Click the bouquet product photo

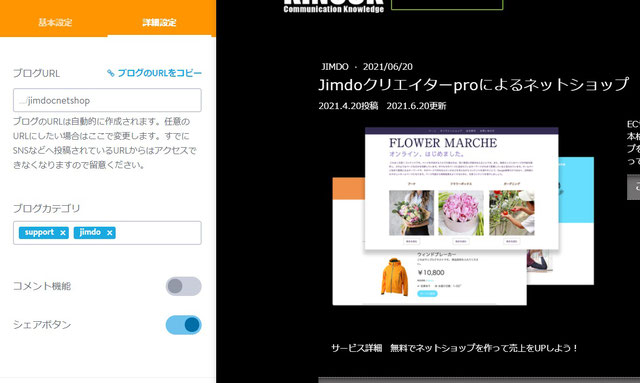pyautogui.click(x=411, y=213)
